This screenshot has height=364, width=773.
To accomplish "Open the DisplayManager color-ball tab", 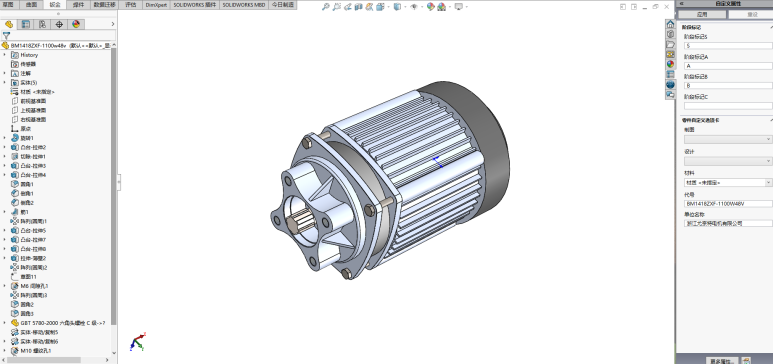I will (x=76, y=24).
